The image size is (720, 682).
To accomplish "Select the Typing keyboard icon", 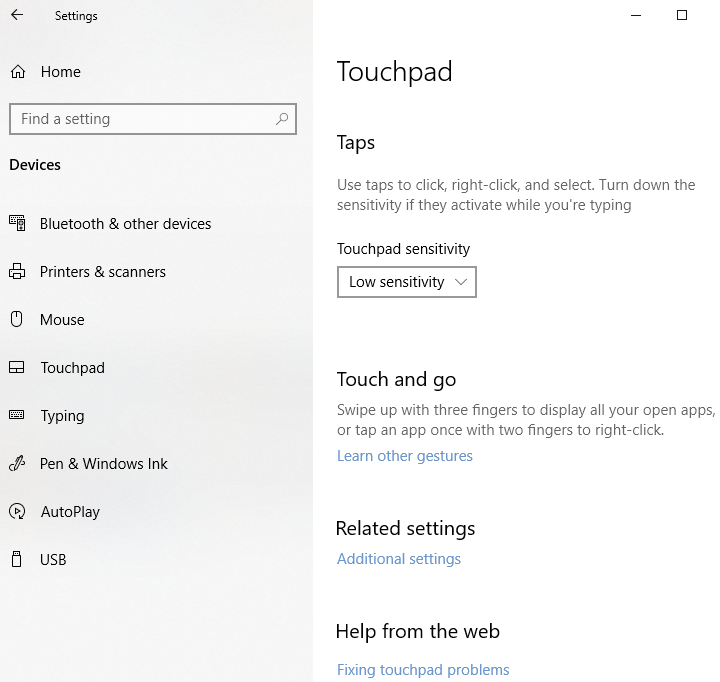I will 17,416.
